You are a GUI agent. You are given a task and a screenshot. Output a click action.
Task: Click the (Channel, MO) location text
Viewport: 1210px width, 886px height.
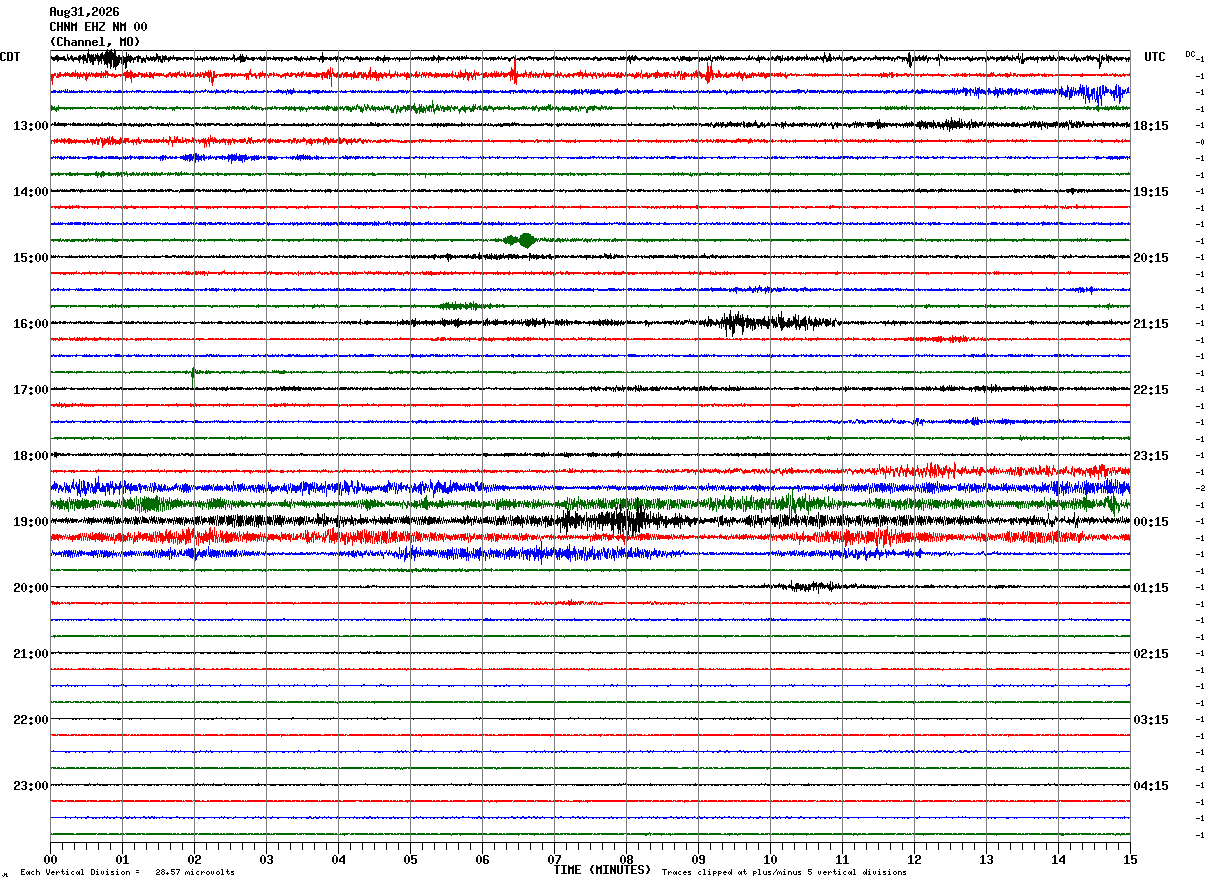[95, 42]
